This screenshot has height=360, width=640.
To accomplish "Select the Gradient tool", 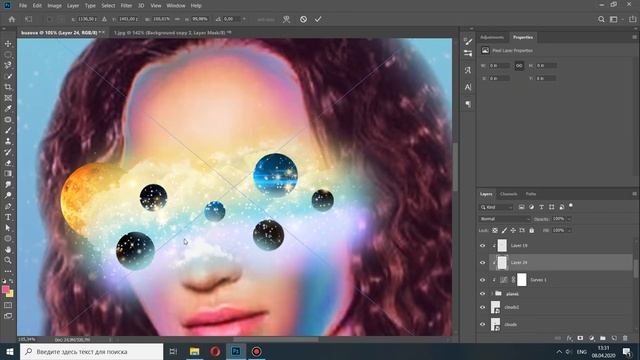I will 8,173.
